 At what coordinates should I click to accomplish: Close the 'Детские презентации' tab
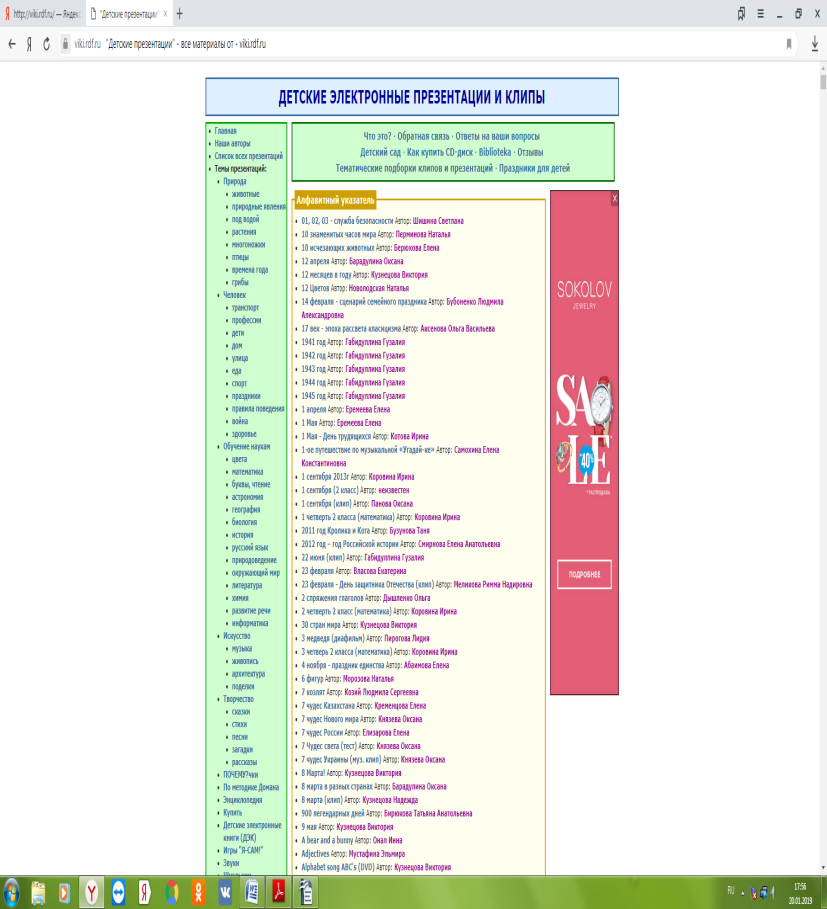(x=165, y=14)
